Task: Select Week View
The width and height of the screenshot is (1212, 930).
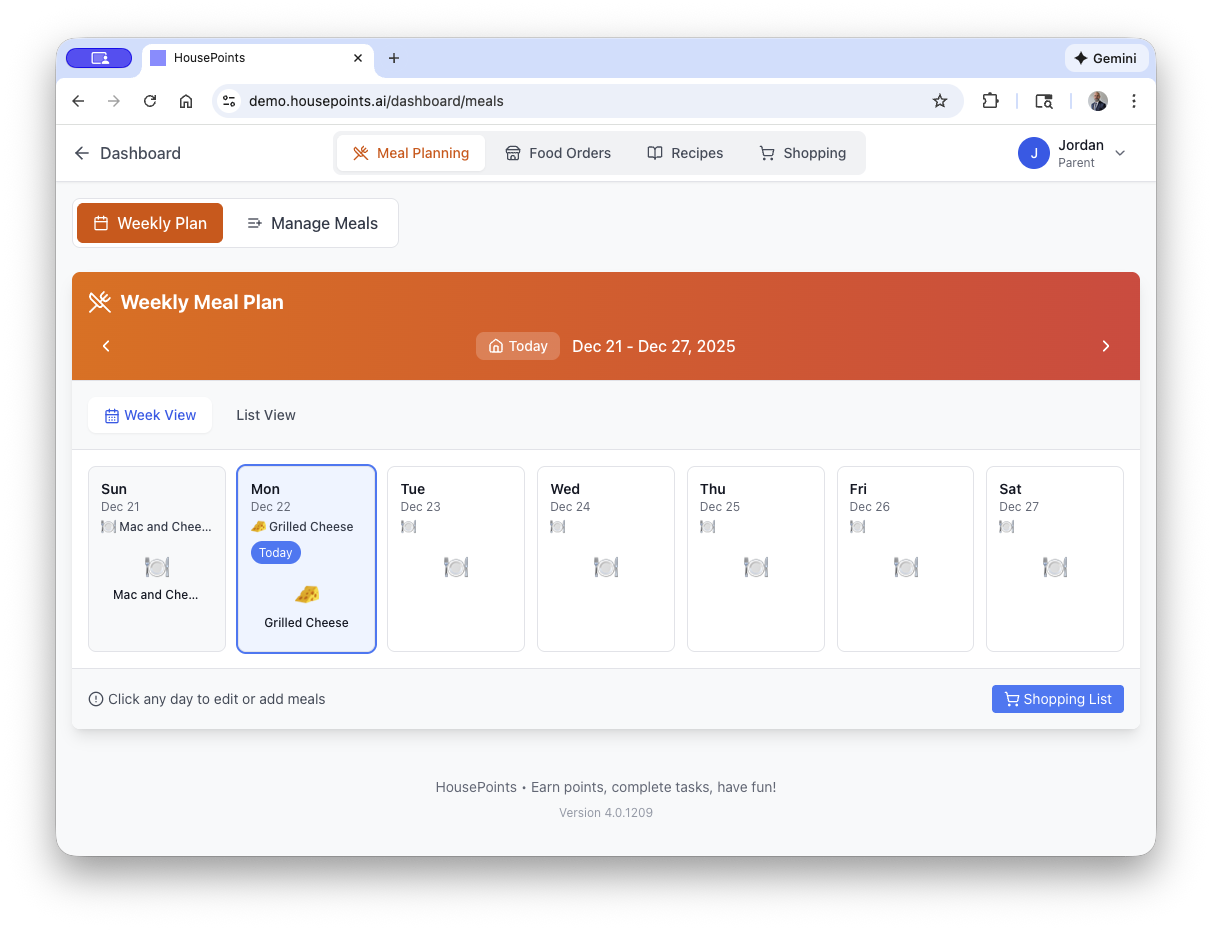Action: click(x=150, y=415)
